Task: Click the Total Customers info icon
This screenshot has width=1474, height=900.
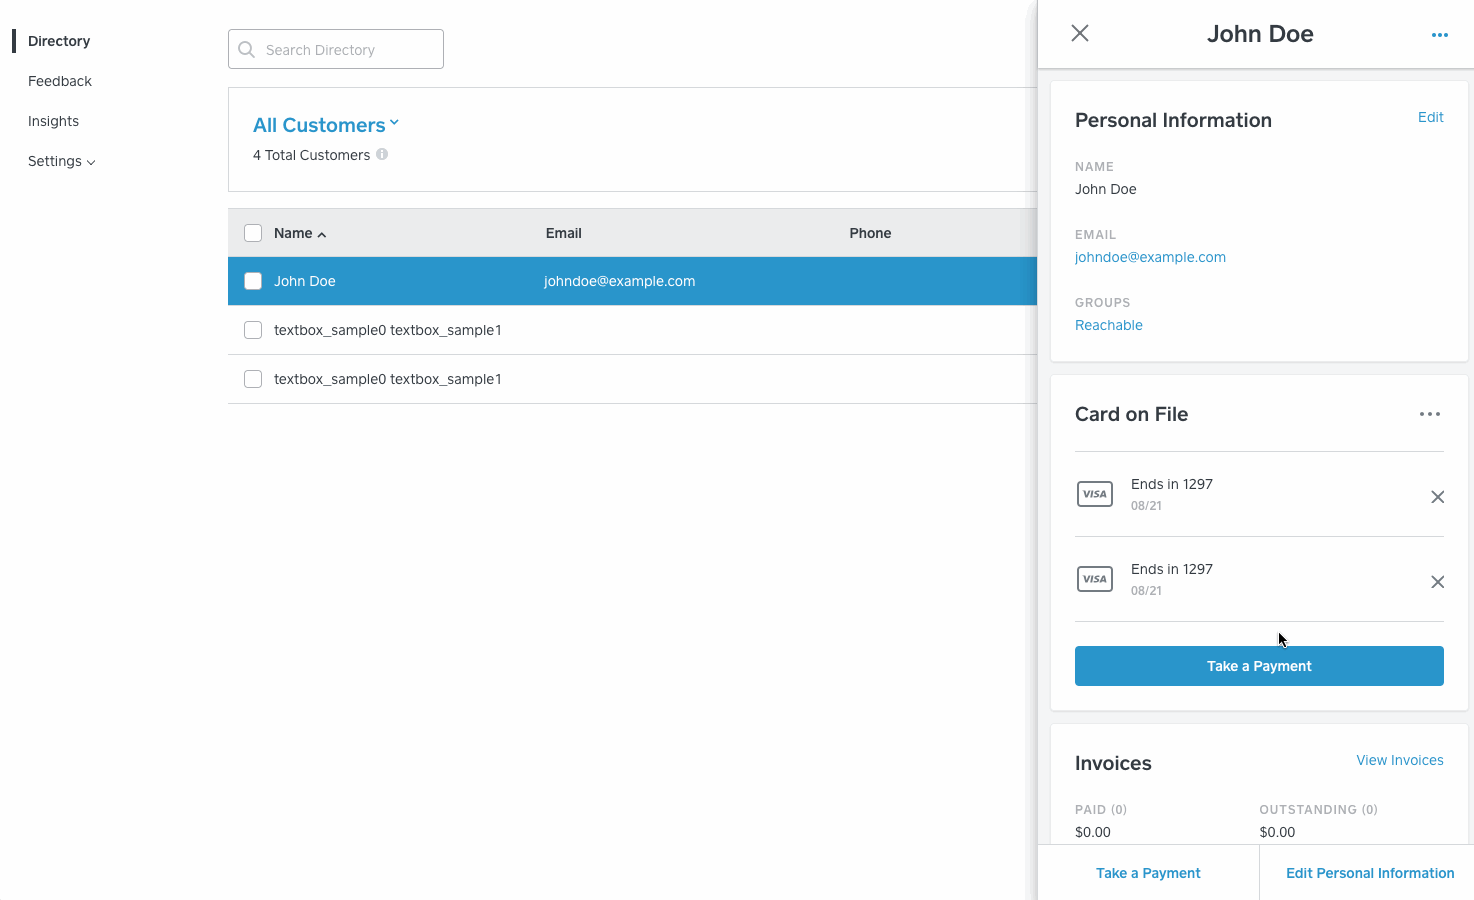Action: click(x=382, y=155)
